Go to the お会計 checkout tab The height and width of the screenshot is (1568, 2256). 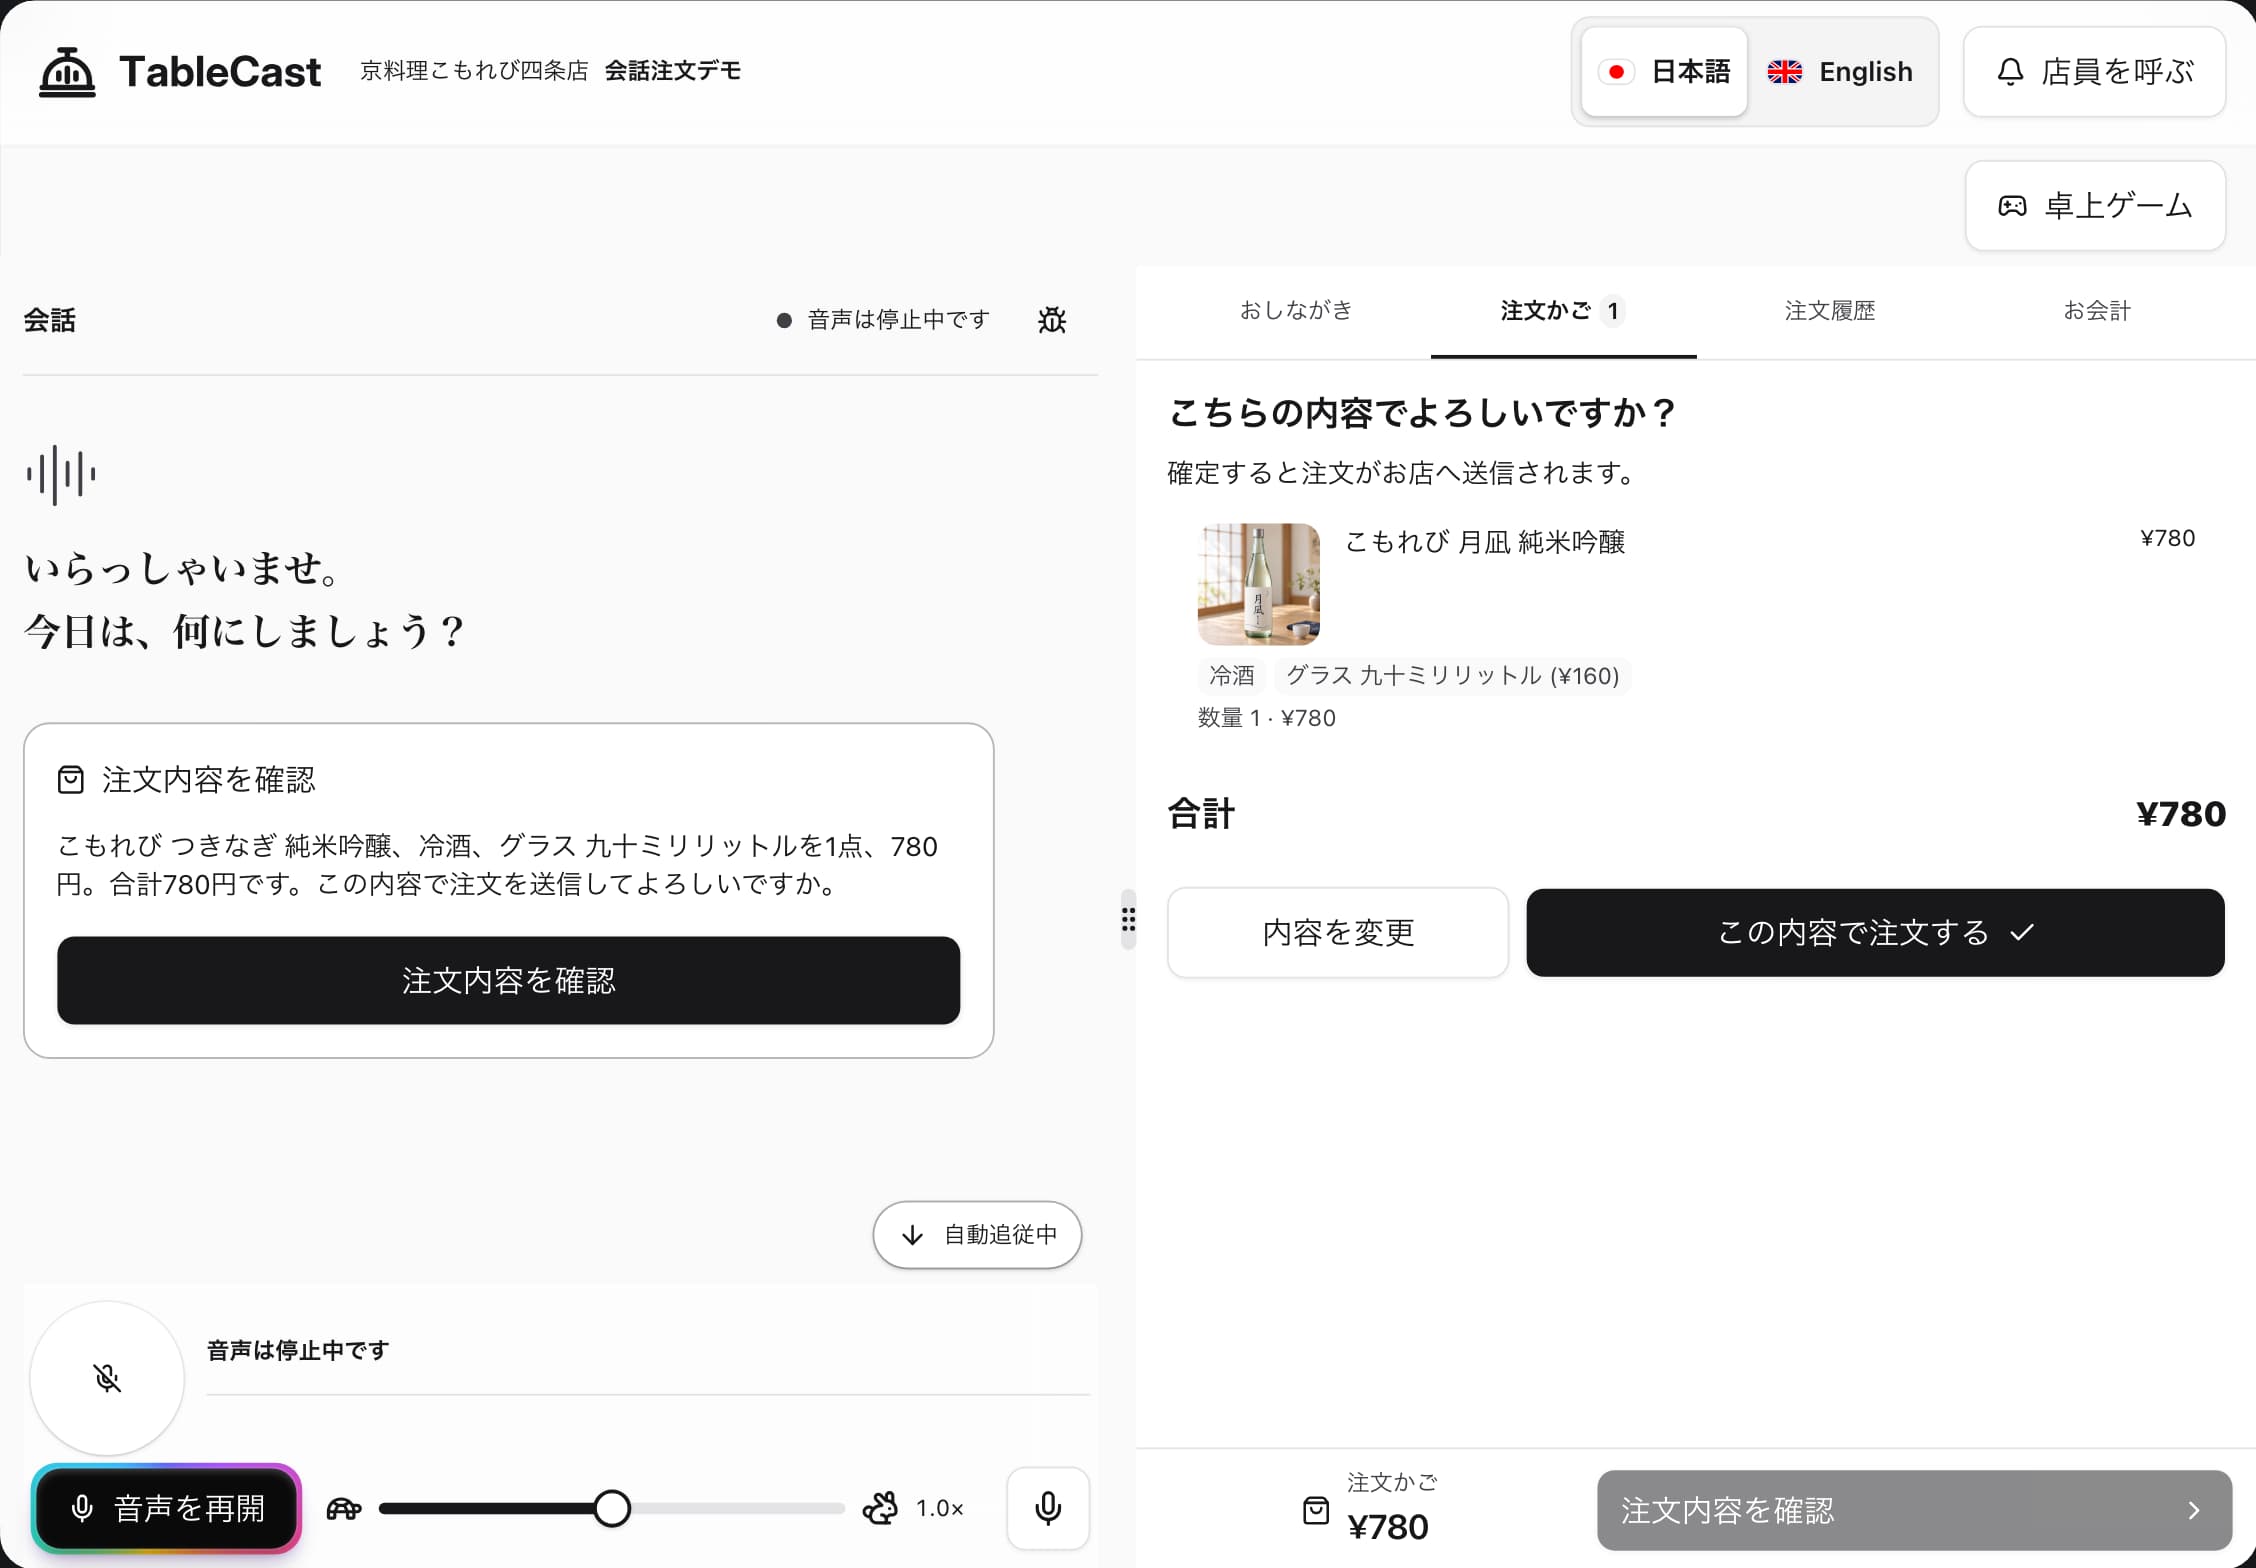coord(2097,311)
